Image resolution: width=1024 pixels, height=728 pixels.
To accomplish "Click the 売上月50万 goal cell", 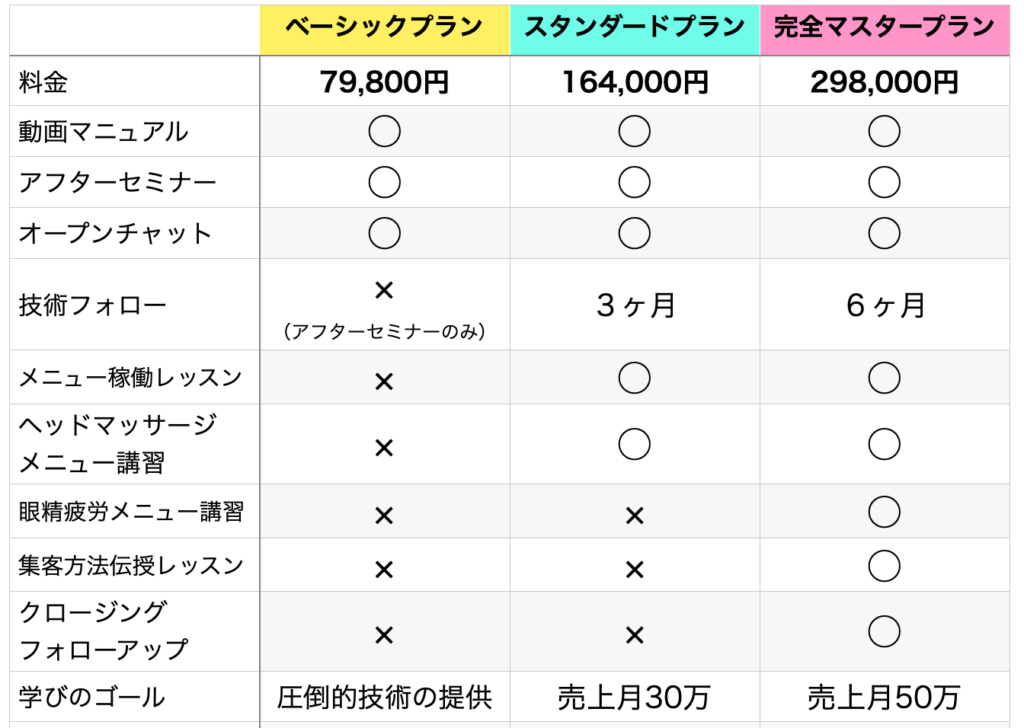I will tap(884, 697).
